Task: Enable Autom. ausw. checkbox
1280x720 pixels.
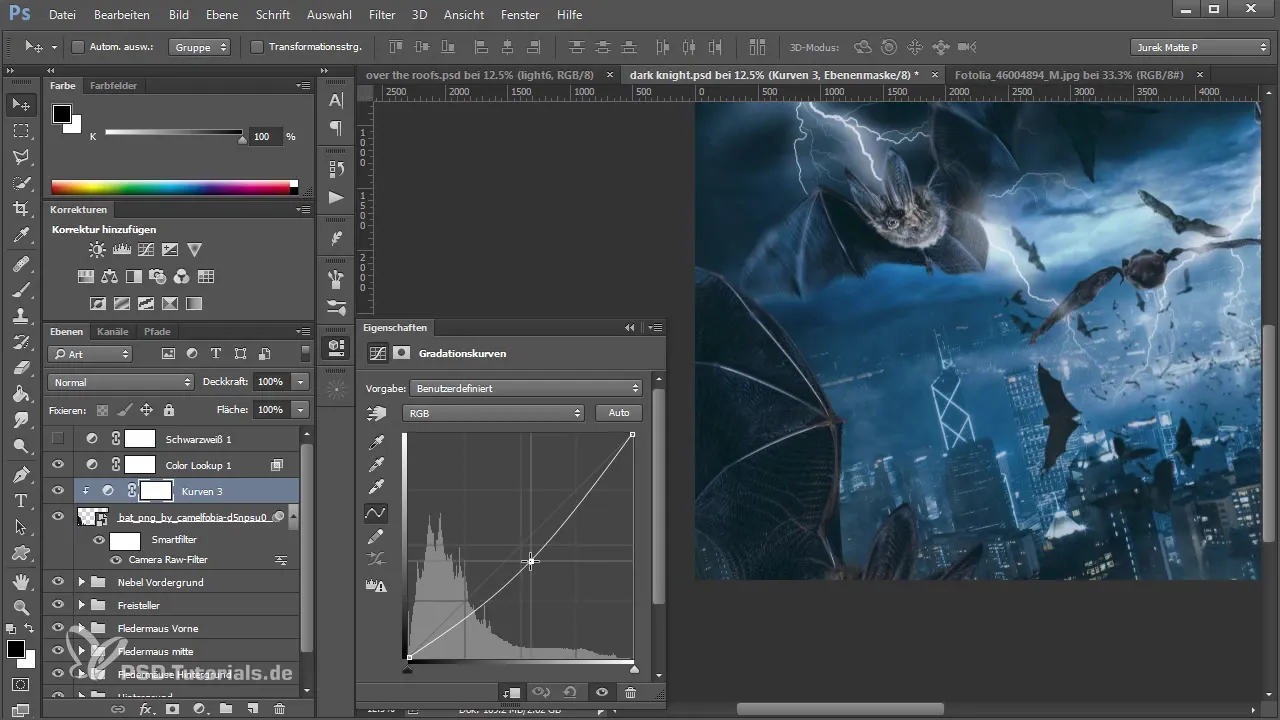Action: [78, 47]
